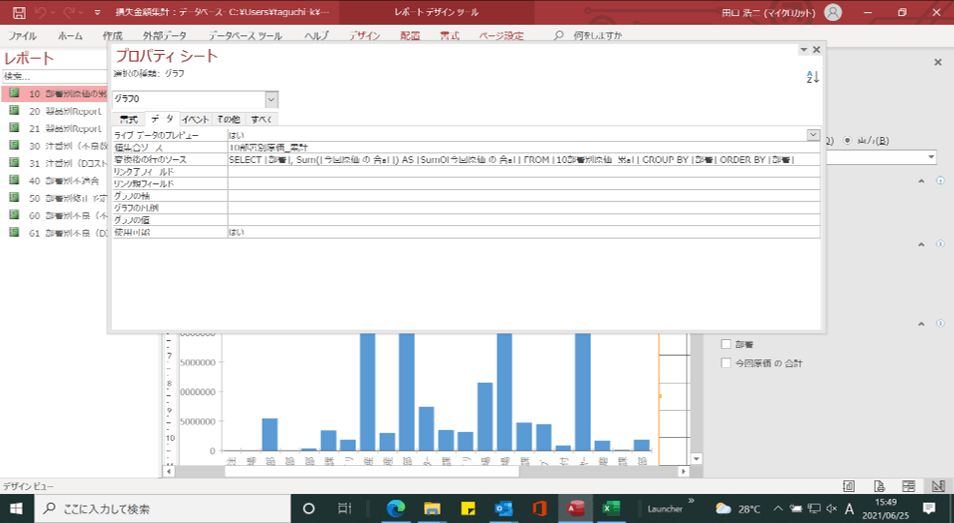Switch to Print Preview status bar icon

pos(879,486)
